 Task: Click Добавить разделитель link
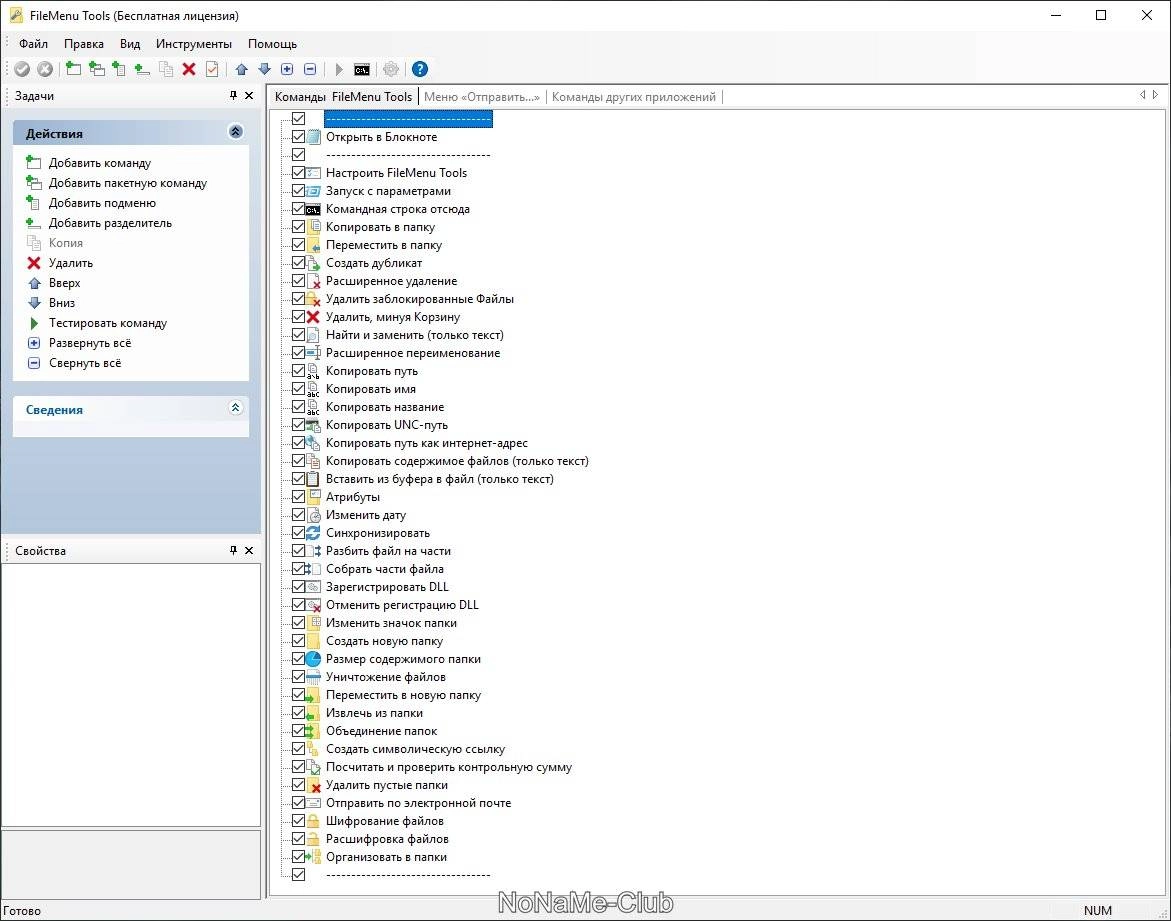(x=111, y=223)
